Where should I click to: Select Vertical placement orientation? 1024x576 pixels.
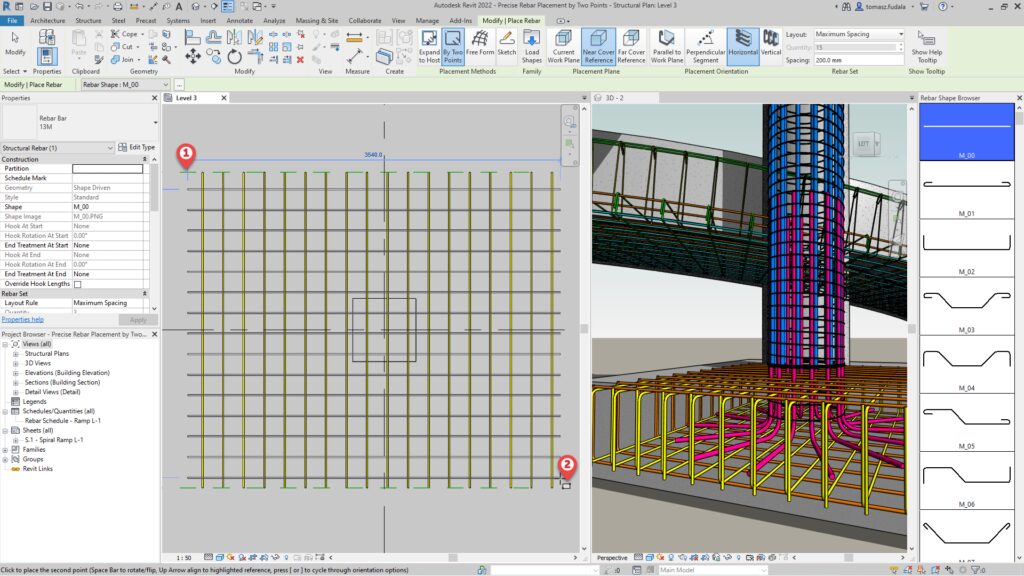[771, 43]
